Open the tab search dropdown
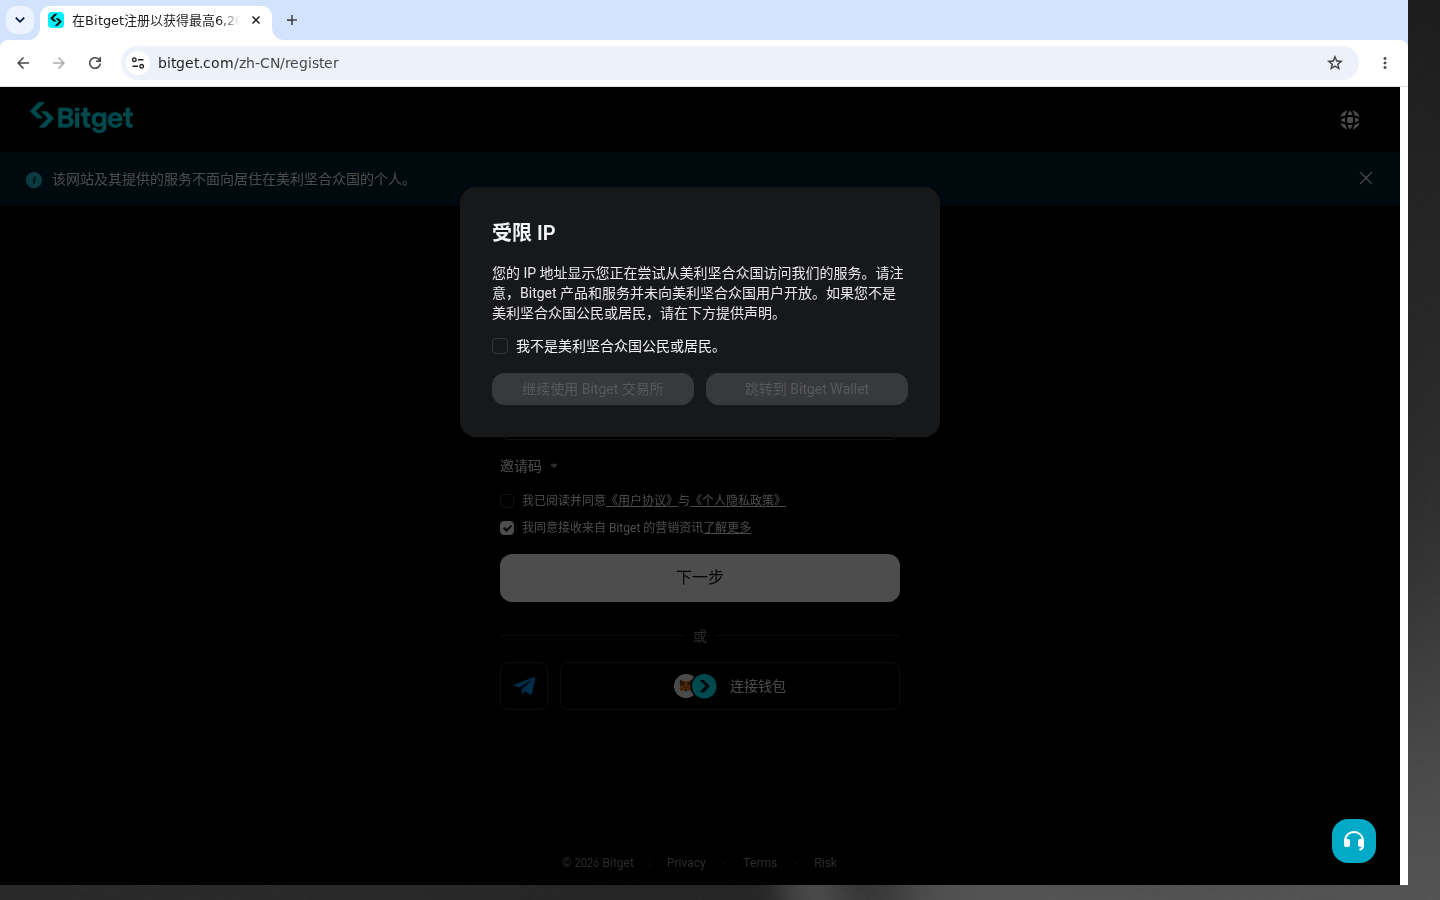Image resolution: width=1440 pixels, height=900 pixels. pyautogui.click(x=20, y=20)
